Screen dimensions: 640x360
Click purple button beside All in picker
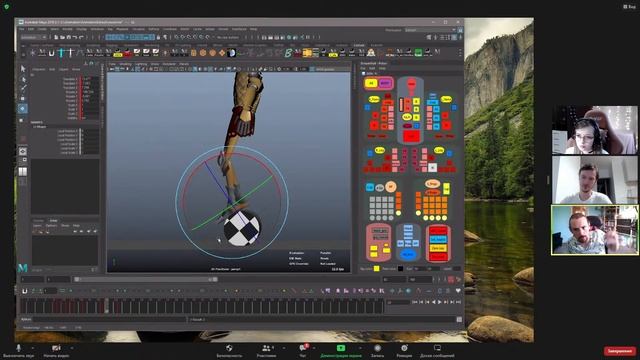pyautogui.click(x=384, y=83)
